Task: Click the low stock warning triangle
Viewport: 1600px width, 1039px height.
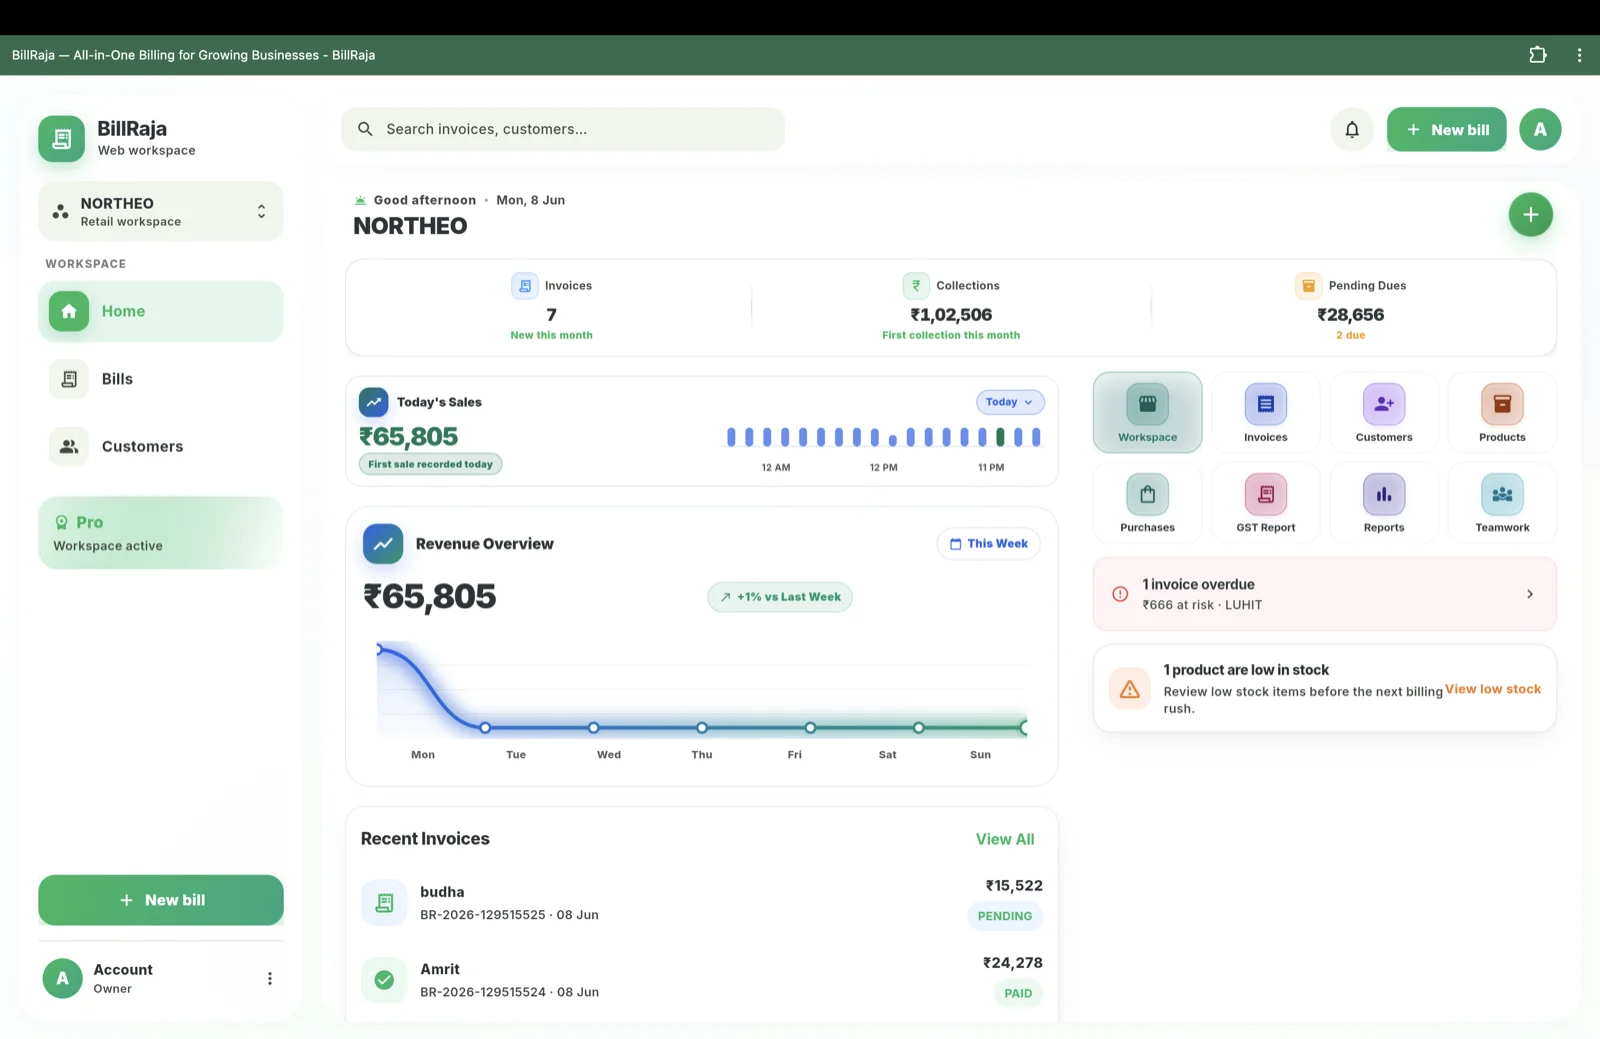Action: 1130,689
